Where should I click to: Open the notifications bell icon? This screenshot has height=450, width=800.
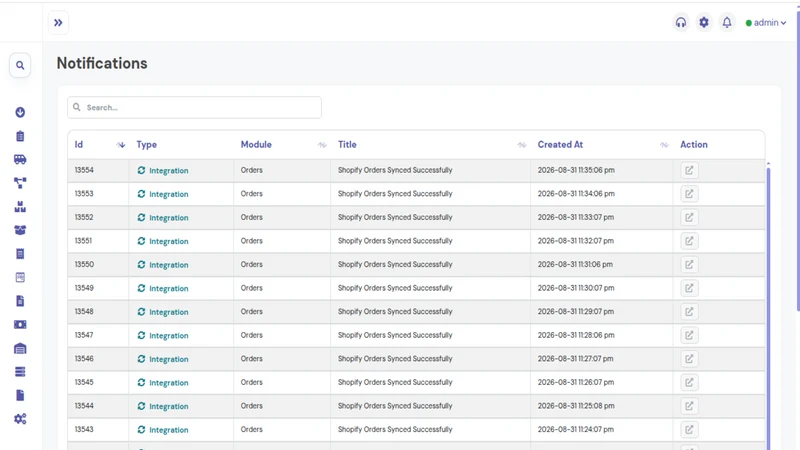pos(727,22)
